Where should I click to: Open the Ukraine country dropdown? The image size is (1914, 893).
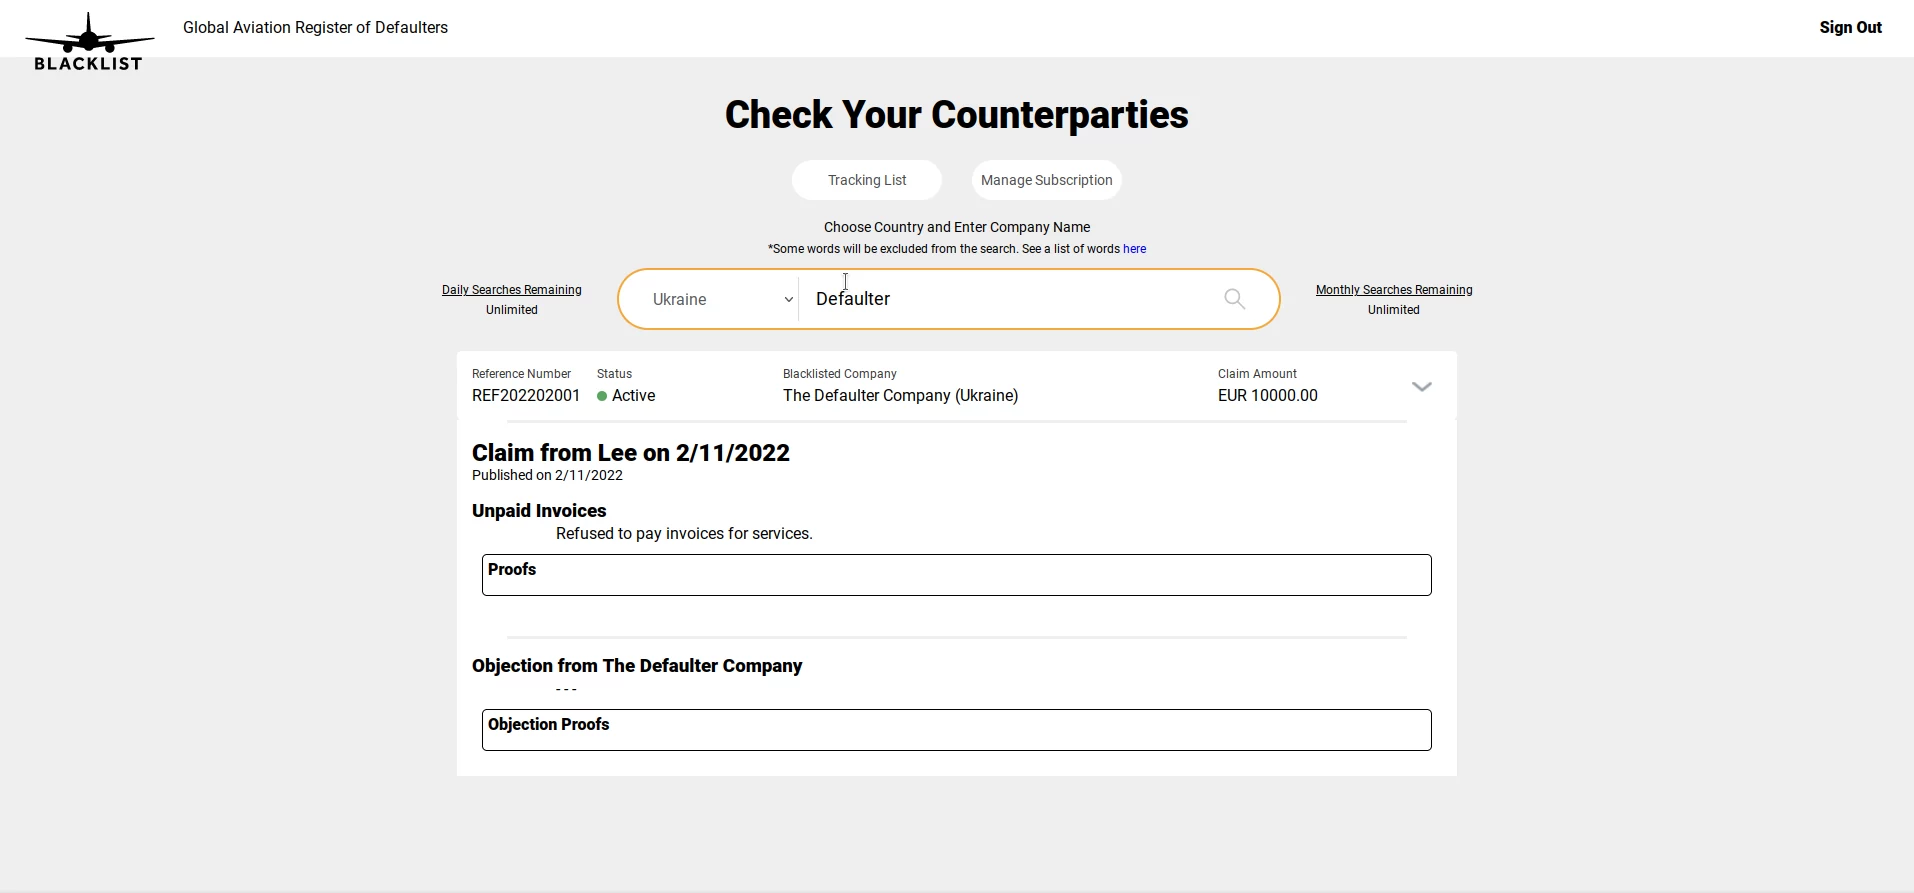click(723, 299)
